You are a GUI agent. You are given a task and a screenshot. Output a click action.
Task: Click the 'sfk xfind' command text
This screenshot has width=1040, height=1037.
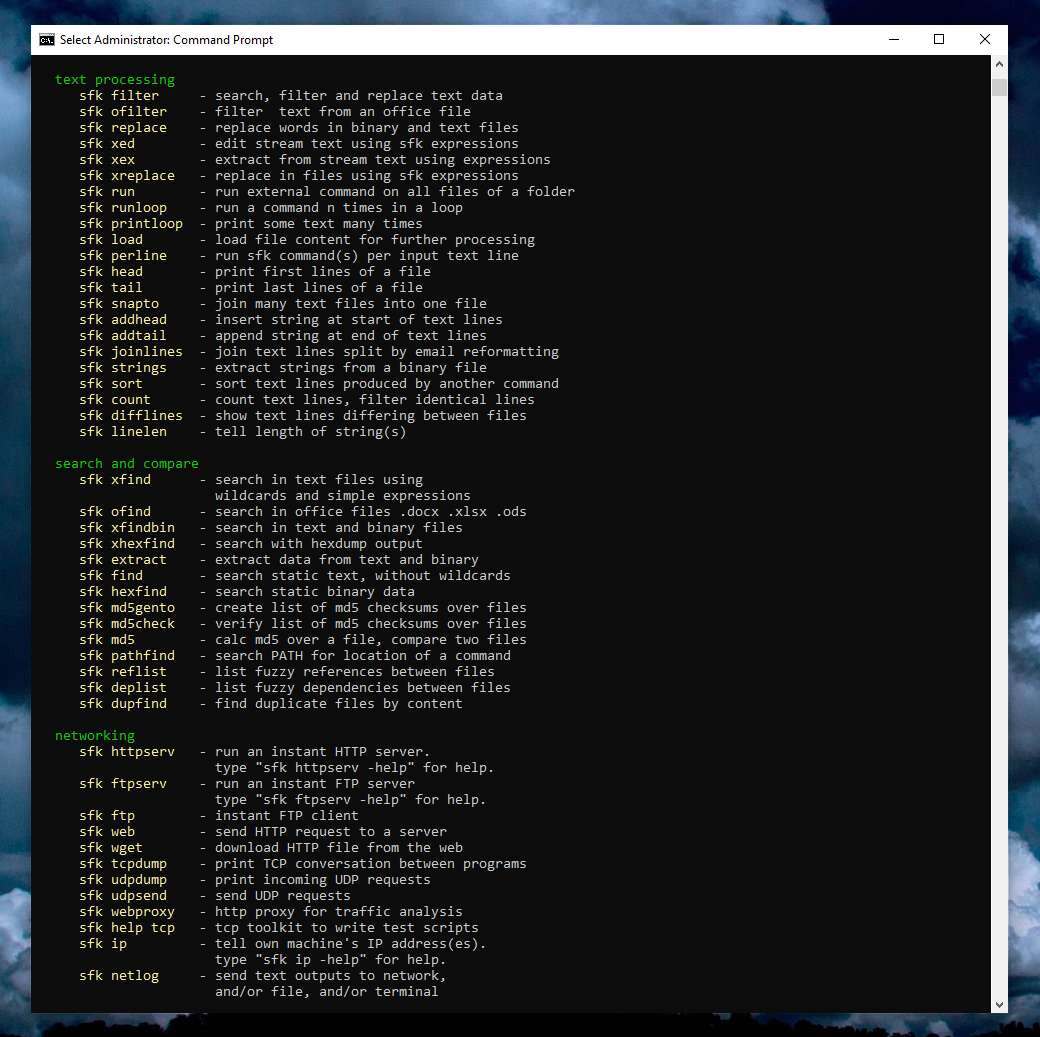[115, 480]
